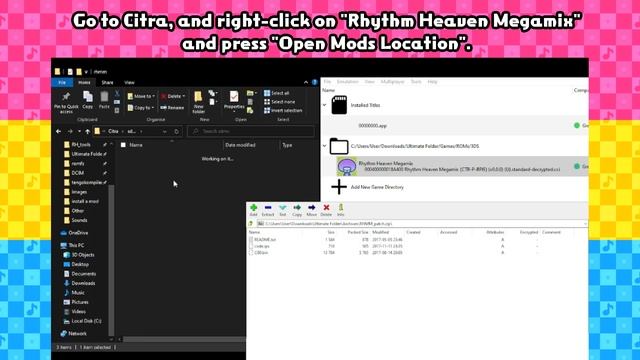Open File tab in Explorer
The image size is (640, 360).
[62, 82]
